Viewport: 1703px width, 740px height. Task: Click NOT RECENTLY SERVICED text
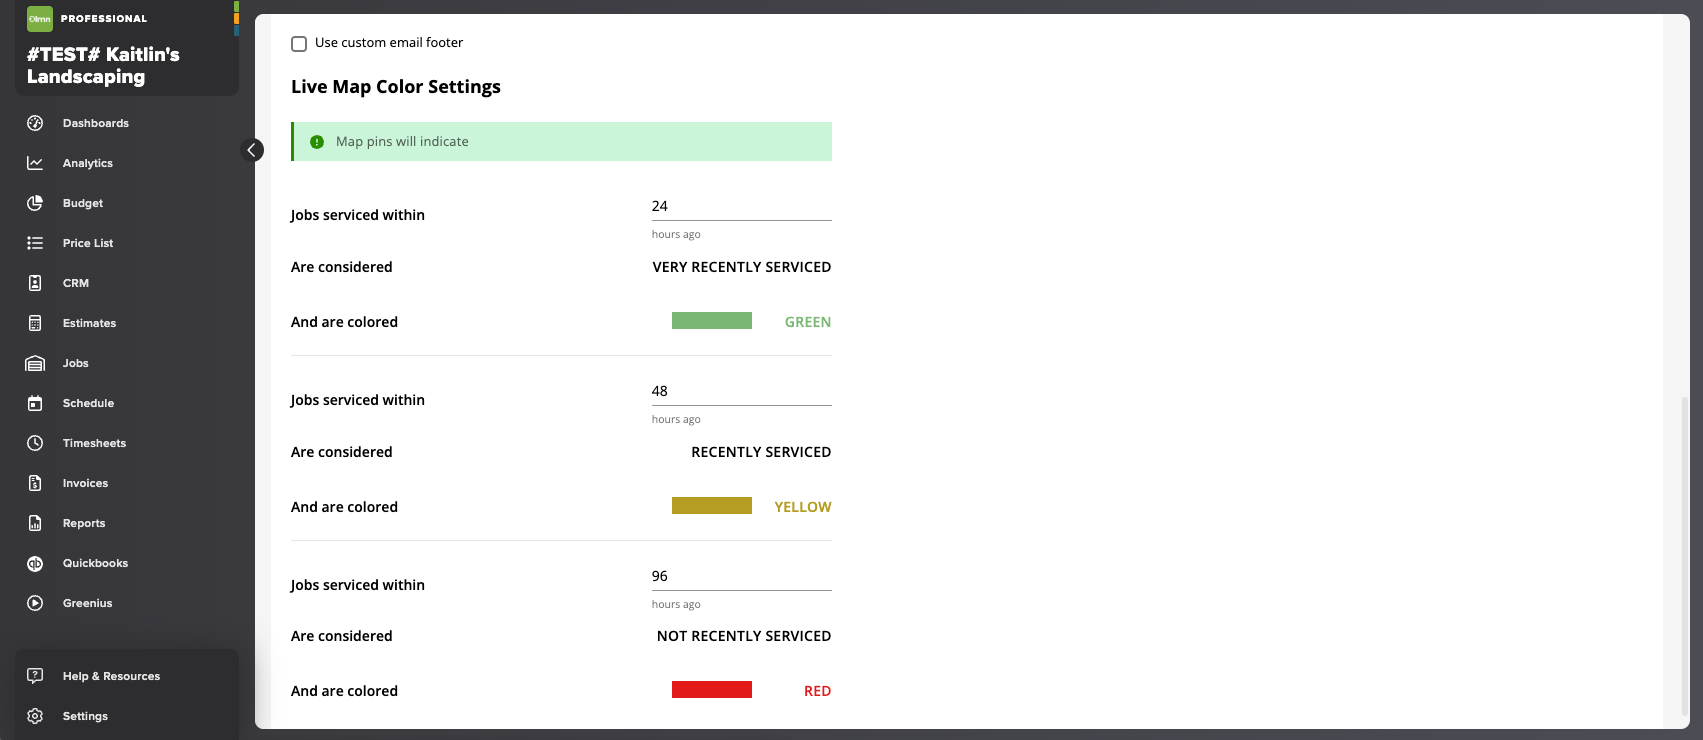[x=744, y=636]
